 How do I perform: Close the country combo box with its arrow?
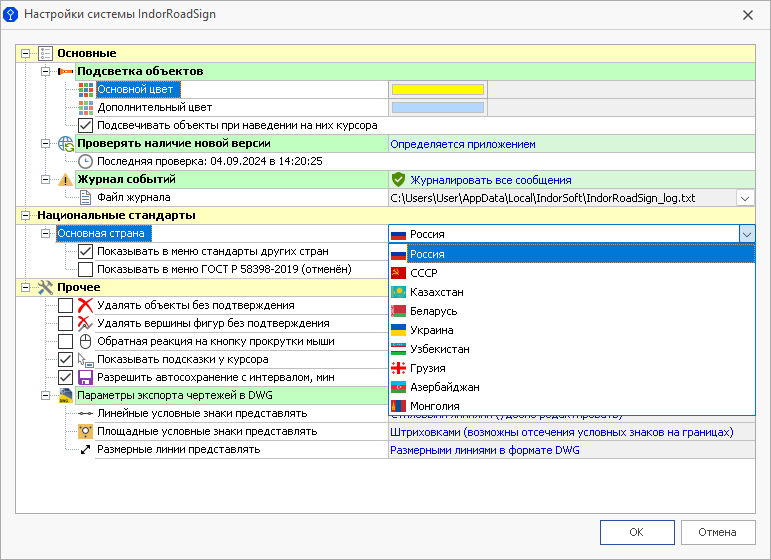[x=747, y=234]
